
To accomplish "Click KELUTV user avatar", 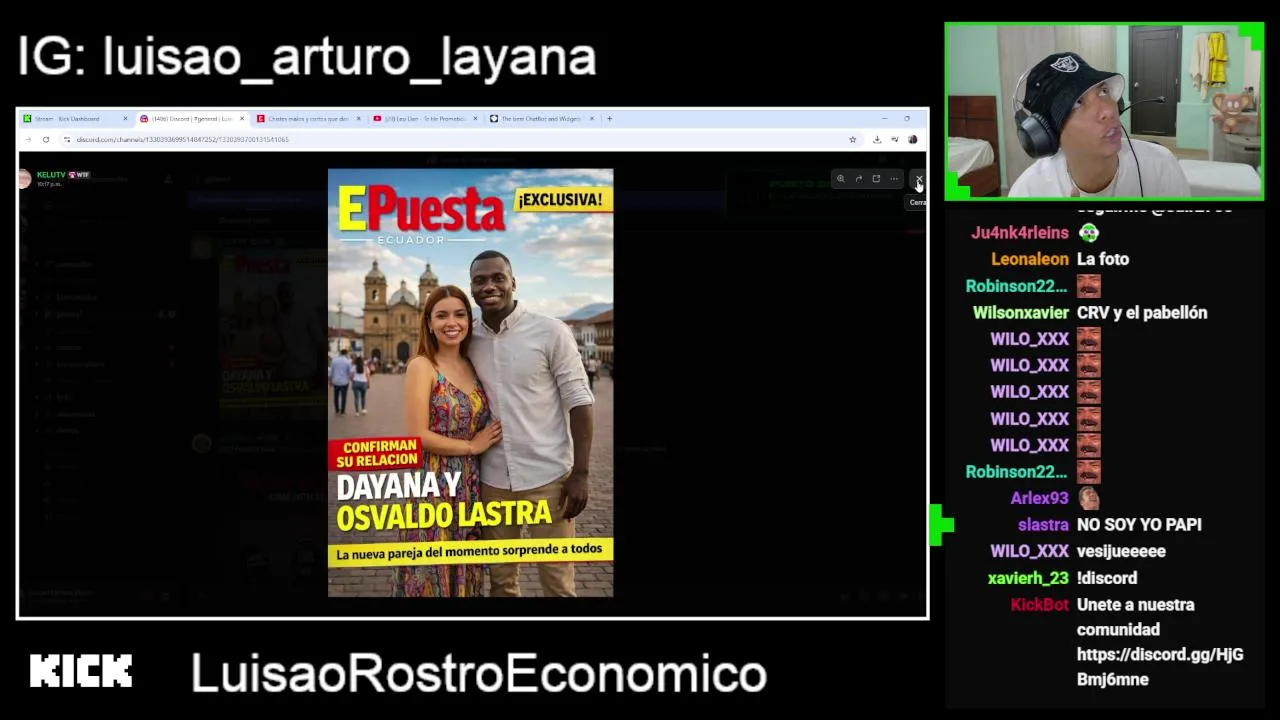I will click(x=25, y=179).
